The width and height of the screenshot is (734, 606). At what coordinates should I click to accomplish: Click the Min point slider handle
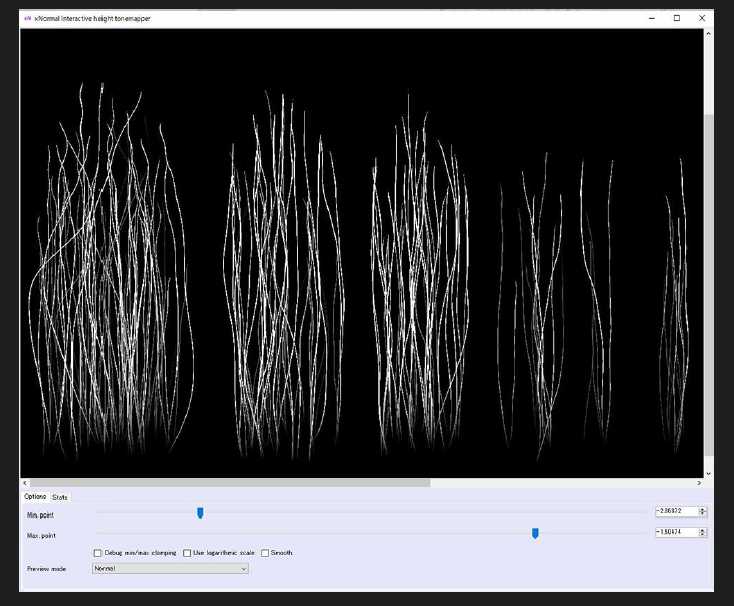[x=200, y=513]
